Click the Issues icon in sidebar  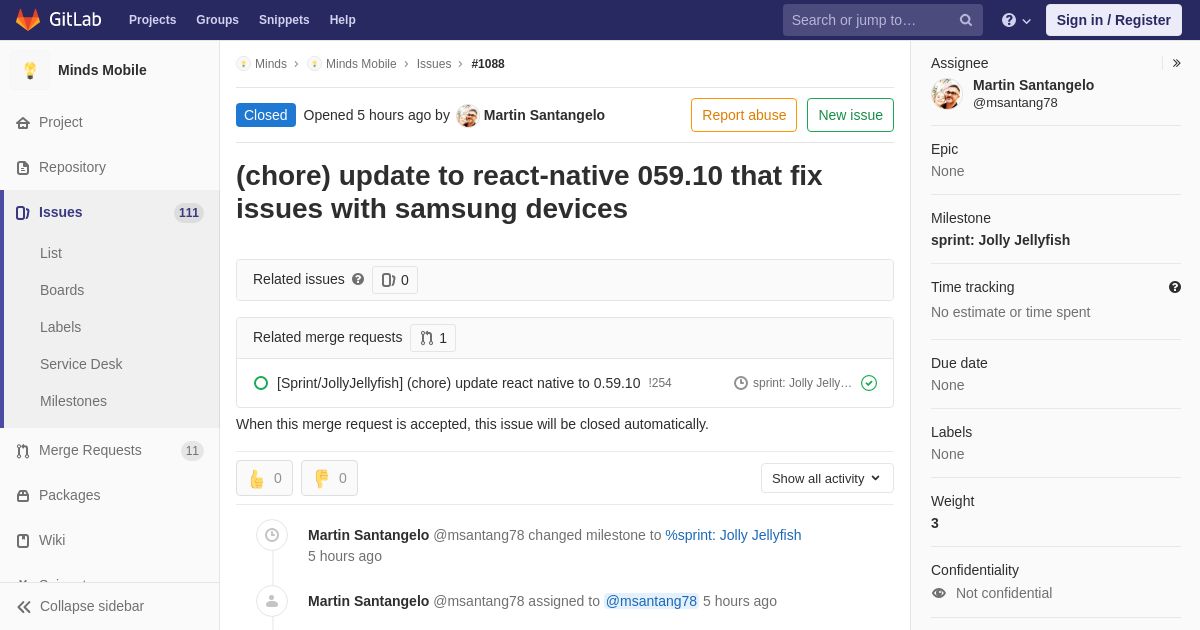tap(23, 212)
